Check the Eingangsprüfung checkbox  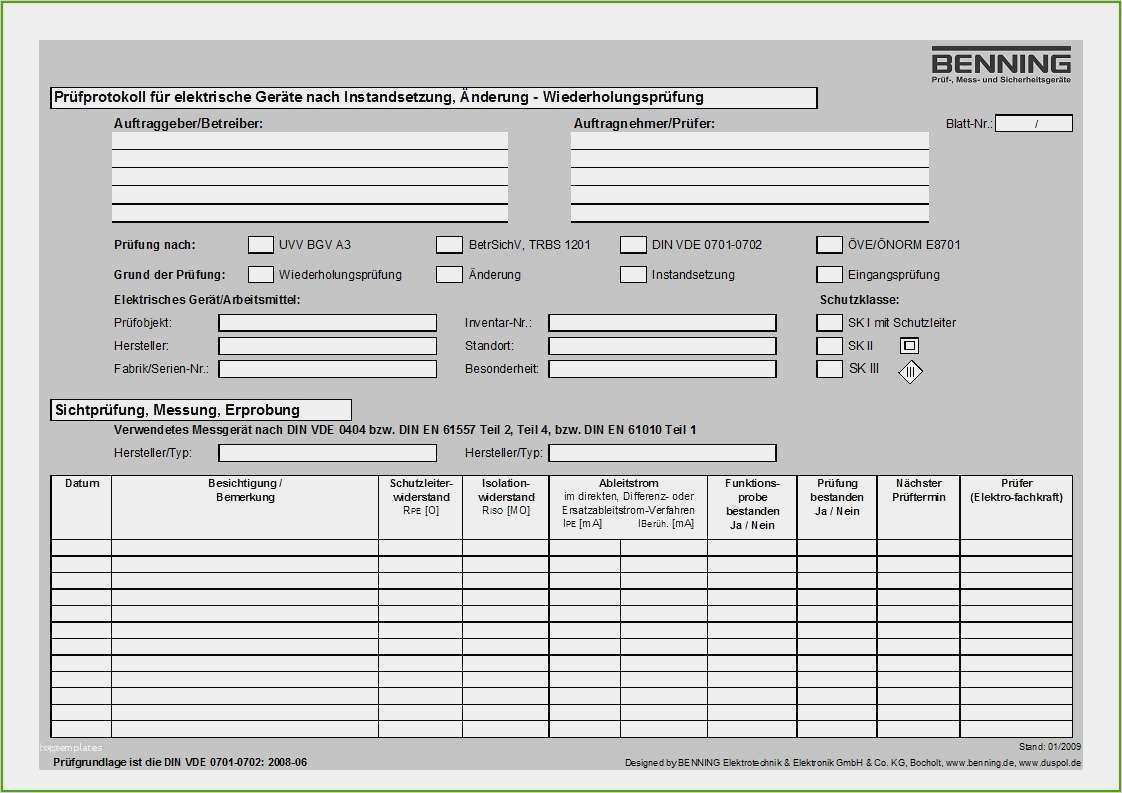[829, 274]
